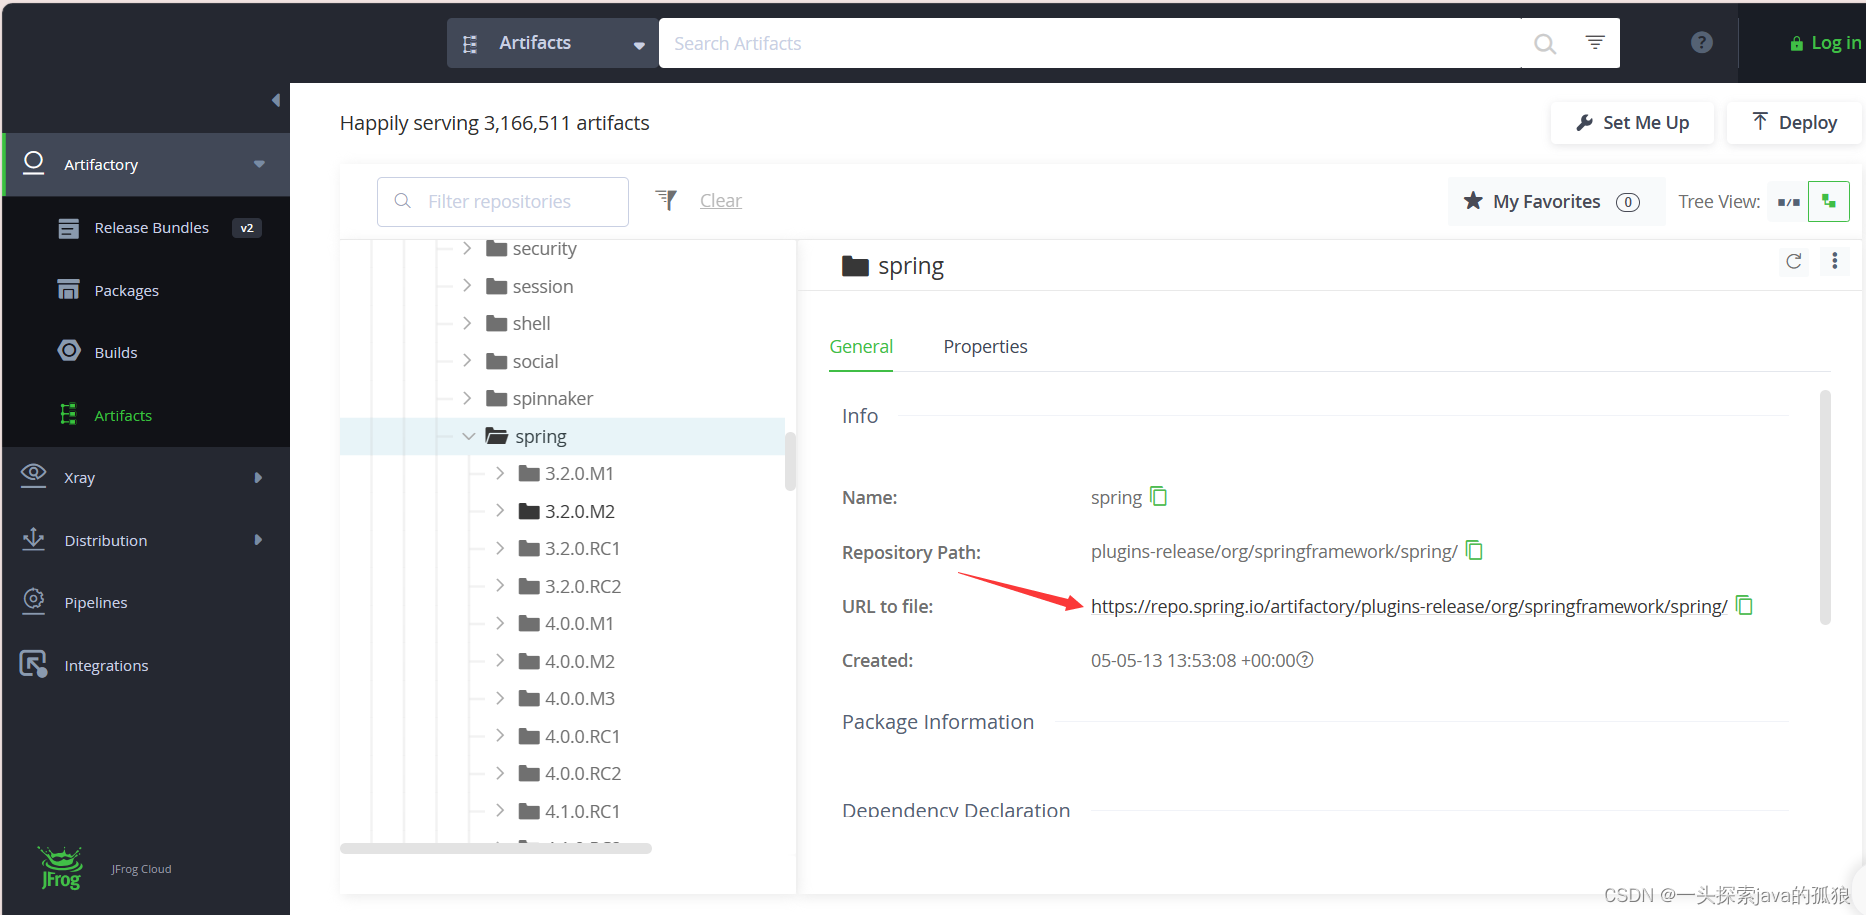Collapse the spring folder chevron
Viewport: 1866px width, 915px height.
[x=468, y=436]
